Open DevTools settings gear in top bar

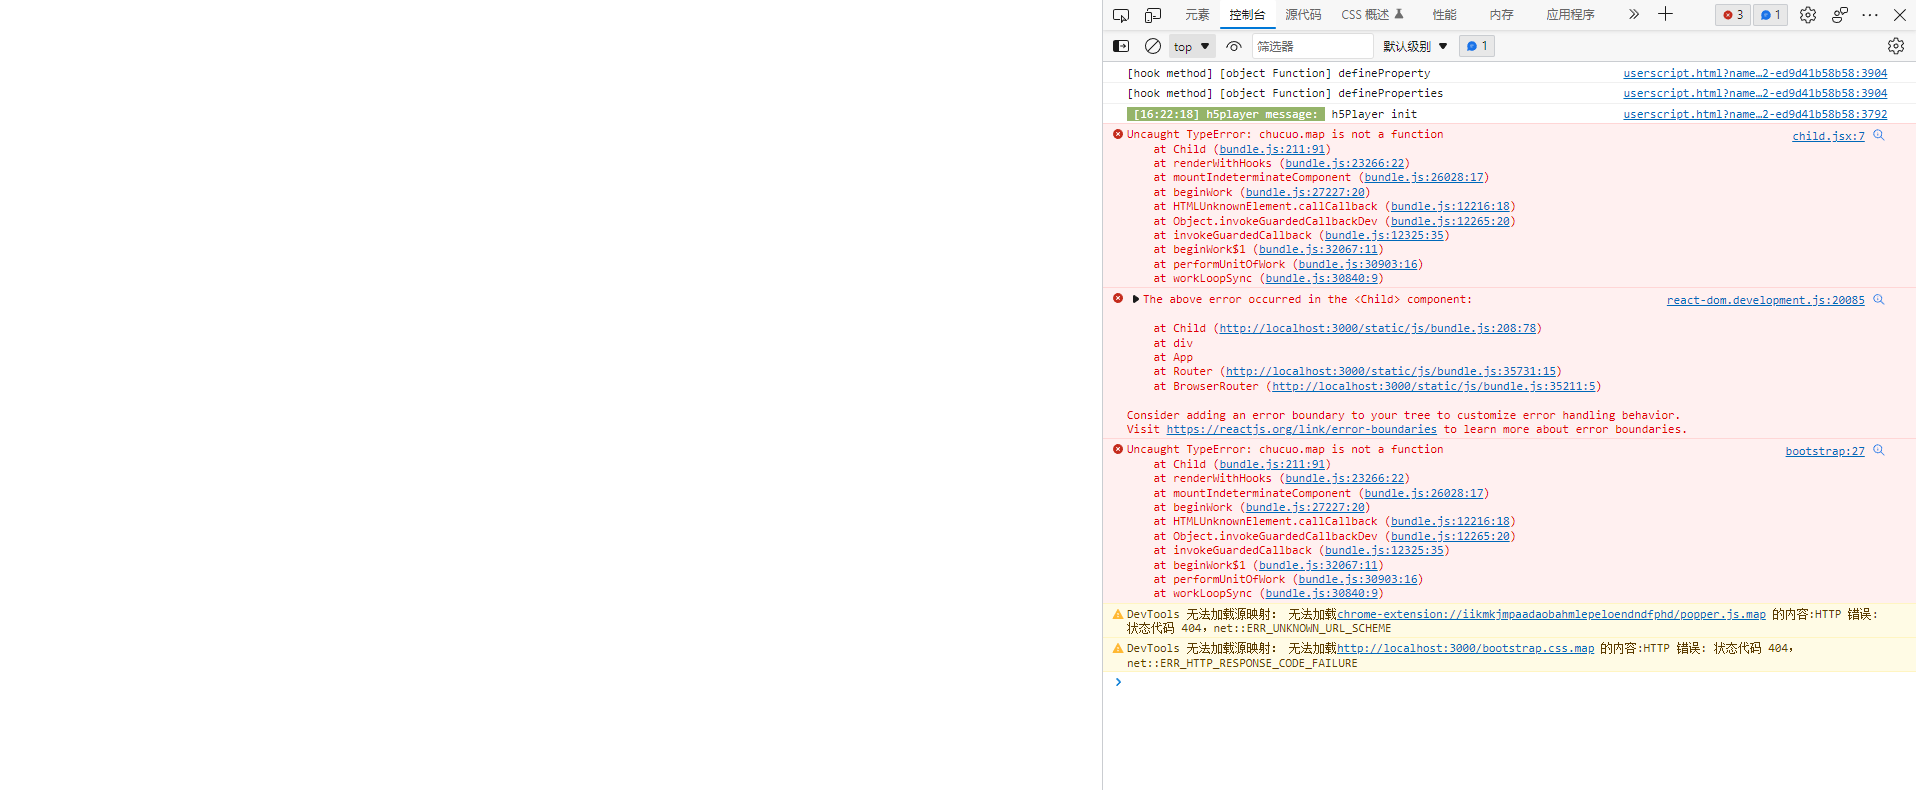[1807, 15]
